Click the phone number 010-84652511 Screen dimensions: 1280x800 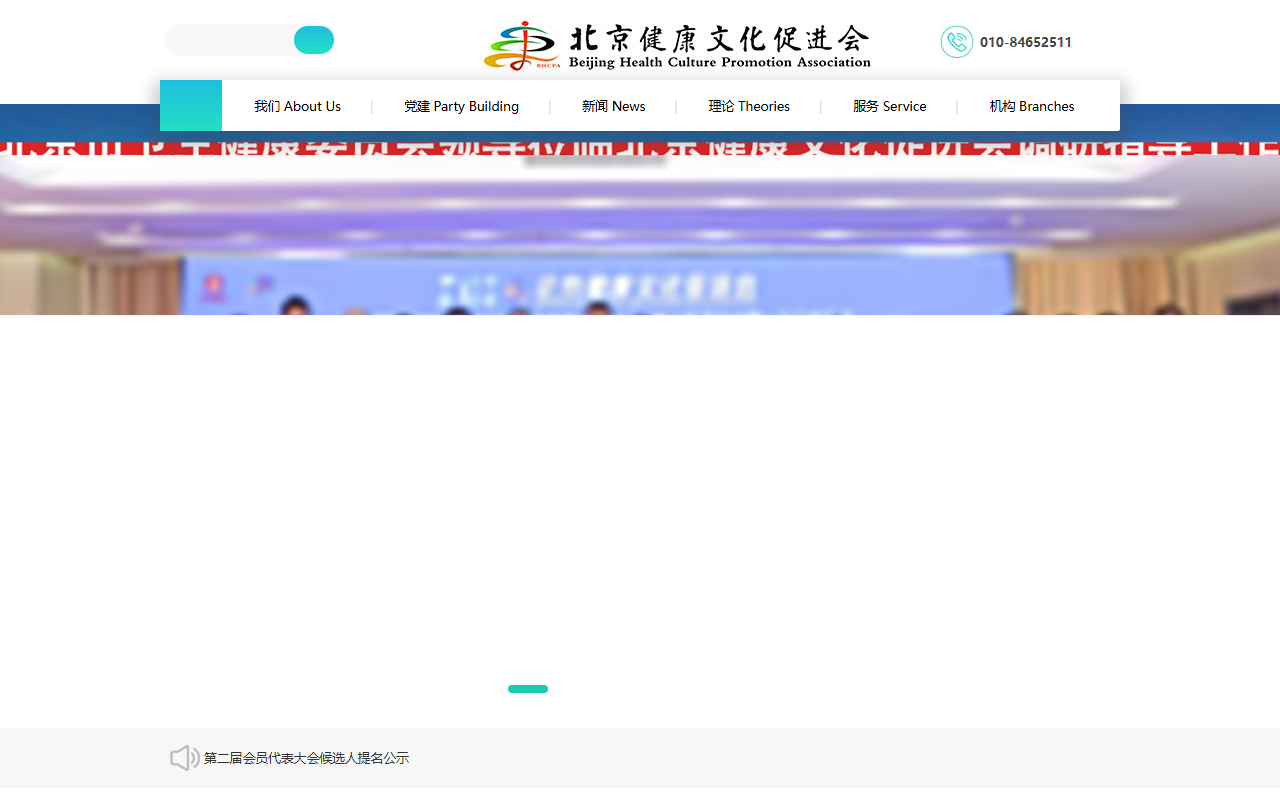[1026, 42]
